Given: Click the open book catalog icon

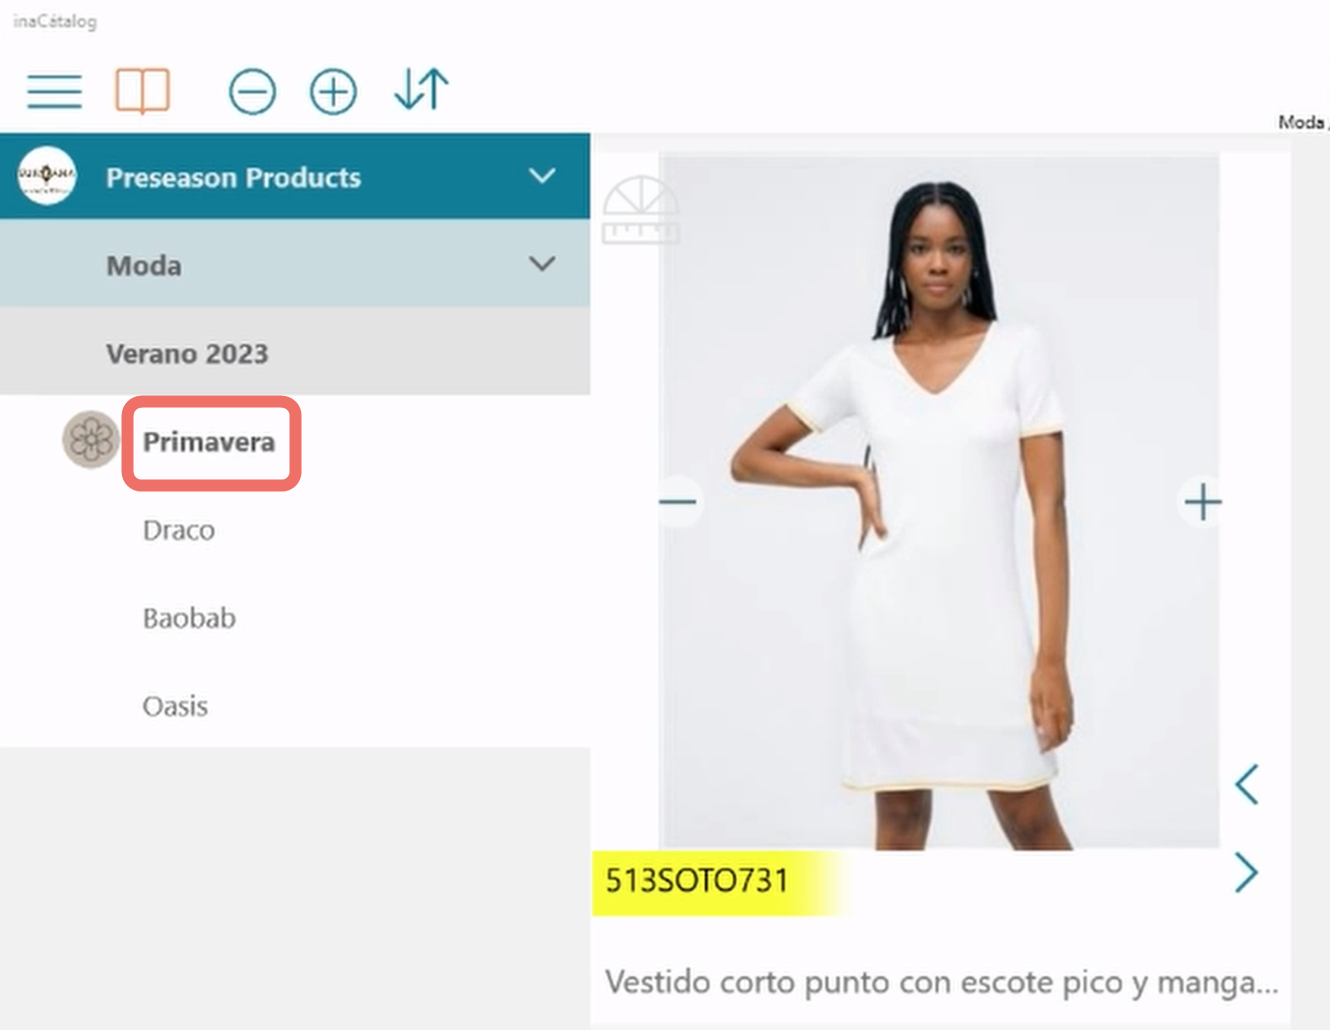Looking at the screenshot, I should 142,92.
